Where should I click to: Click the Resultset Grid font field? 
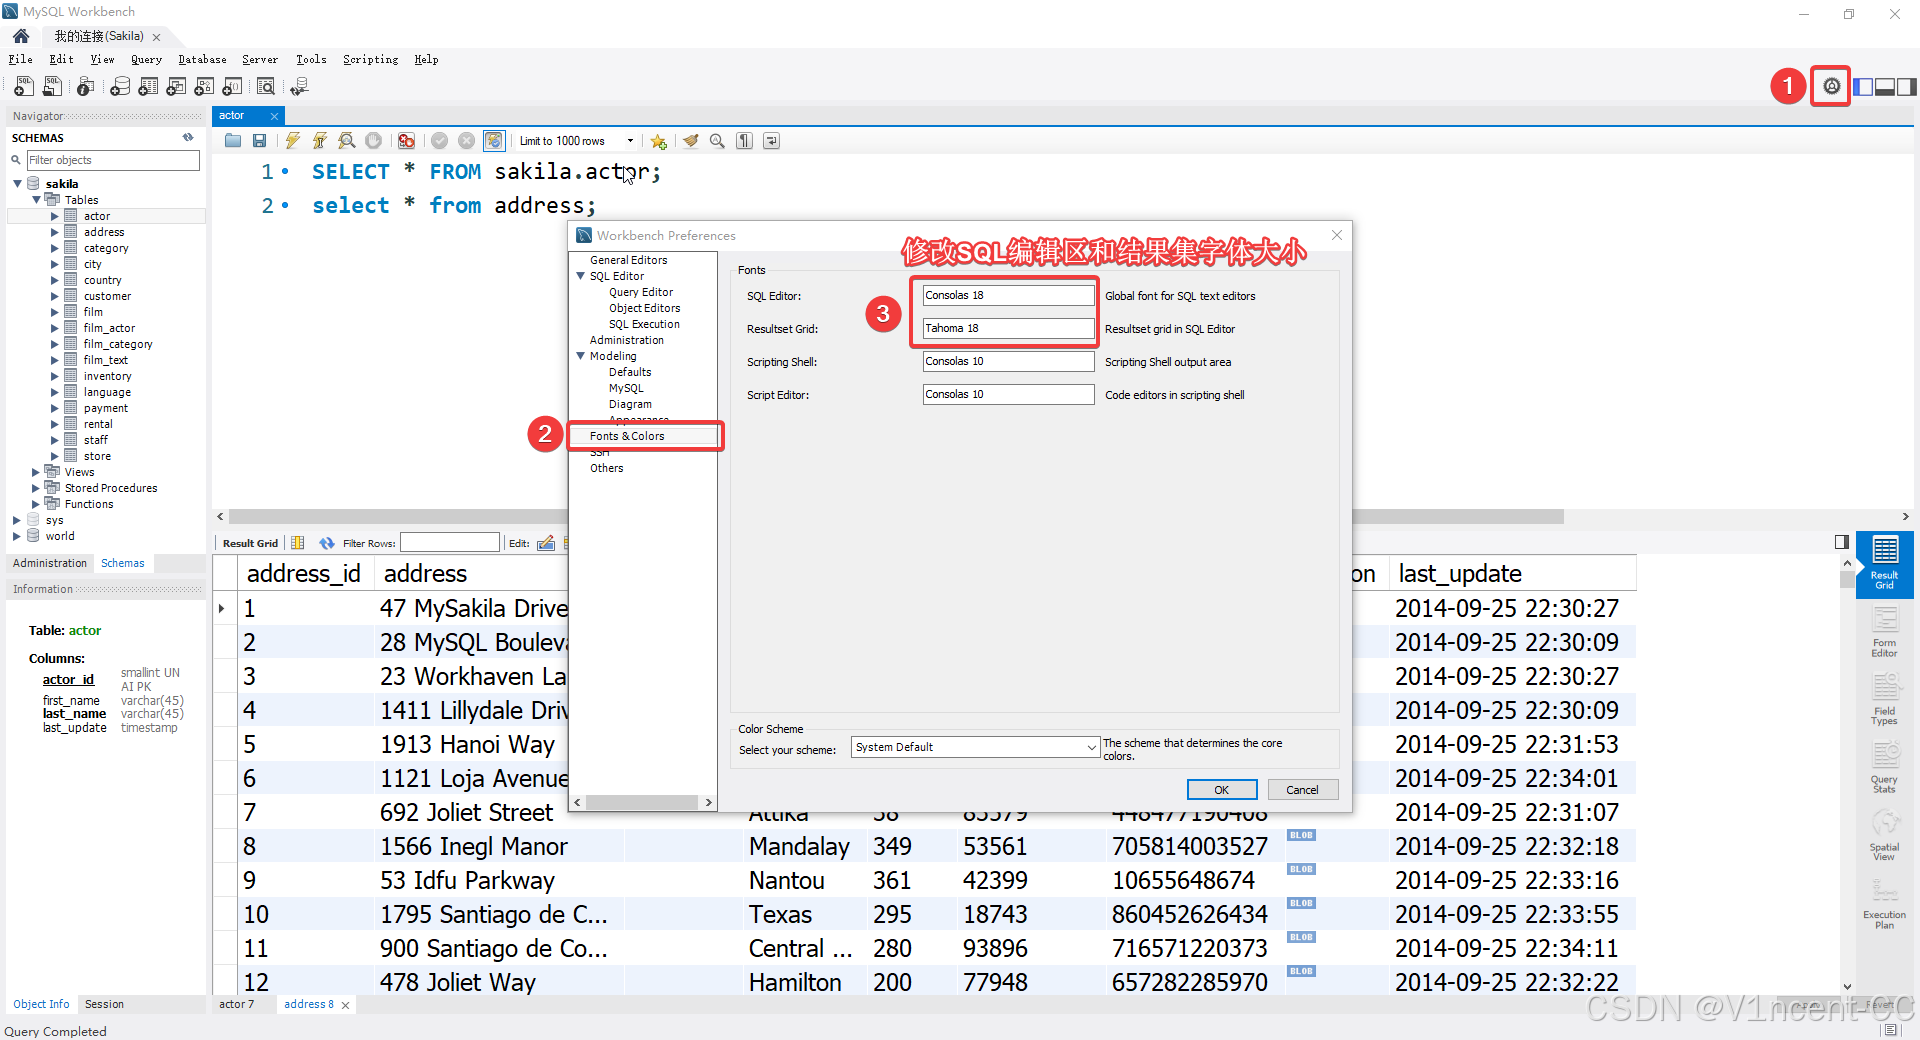[x=1008, y=329]
